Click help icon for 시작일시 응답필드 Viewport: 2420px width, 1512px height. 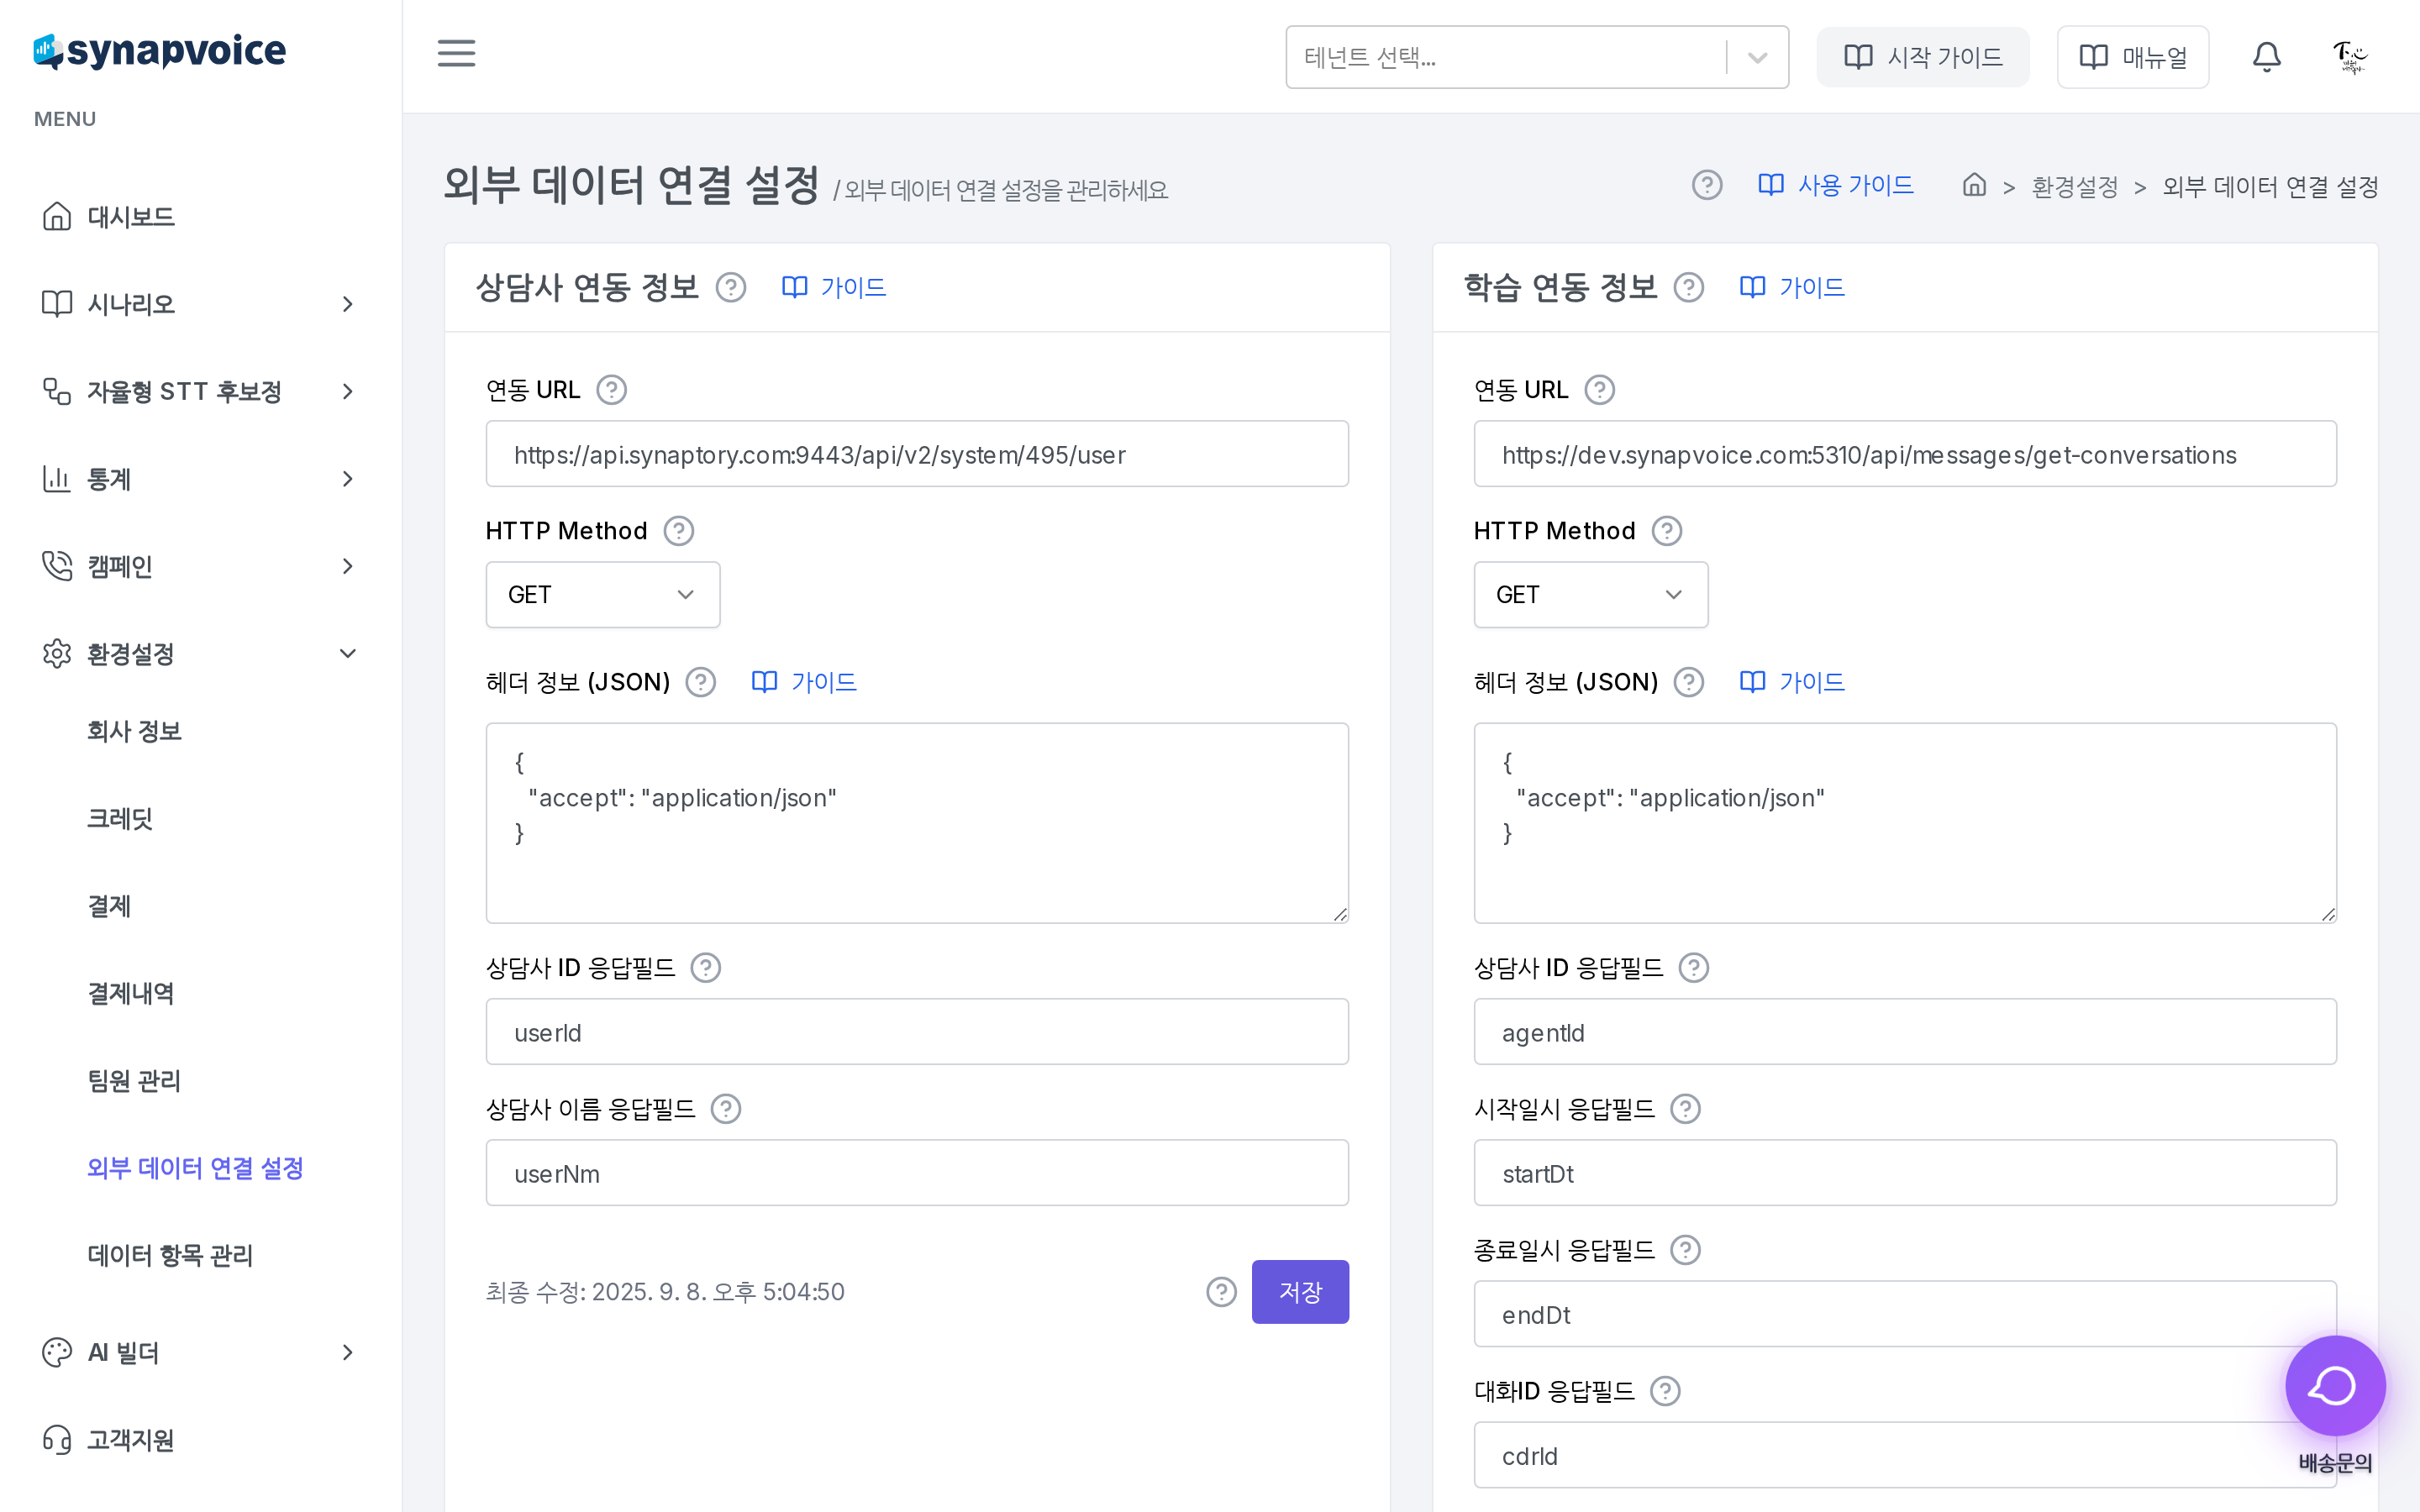[x=1686, y=1109]
